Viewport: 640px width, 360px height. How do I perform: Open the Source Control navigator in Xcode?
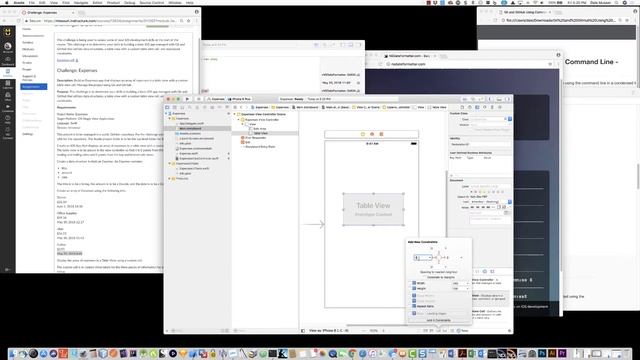[x=175, y=107]
